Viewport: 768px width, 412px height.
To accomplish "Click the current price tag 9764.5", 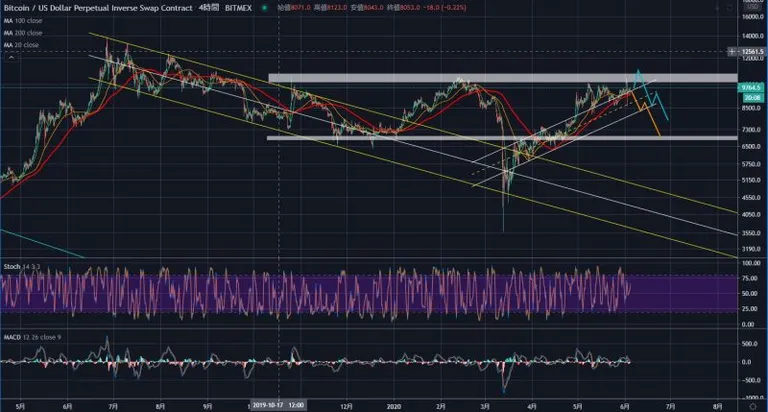I will tap(751, 87).
